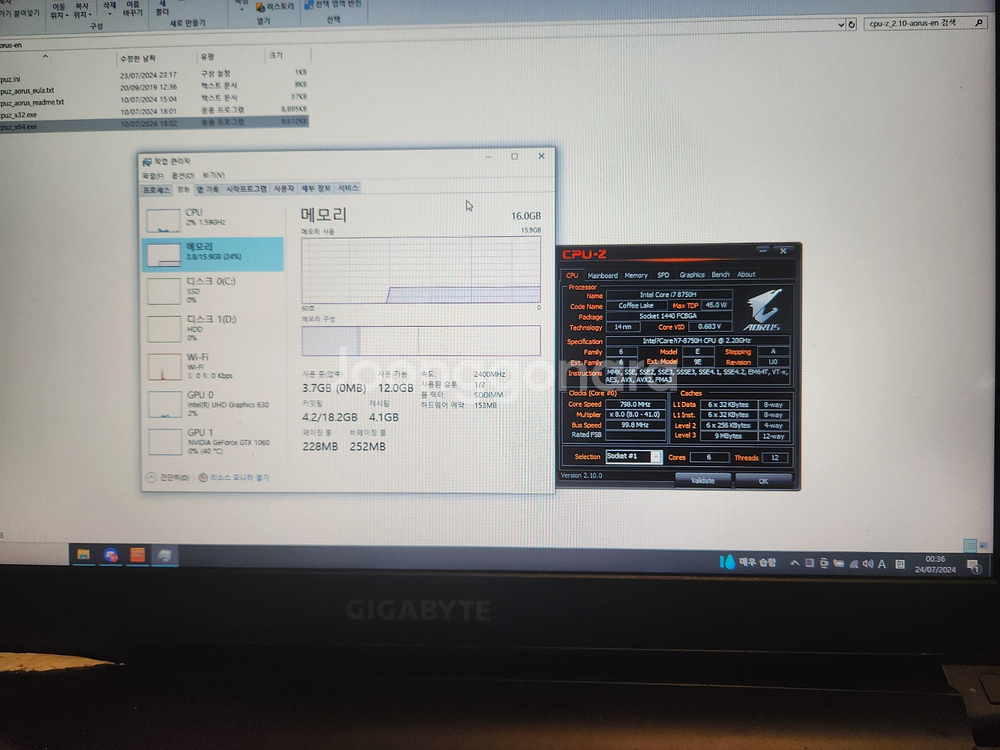The height and width of the screenshot is (750, 1000).
Task: Click 새 폴더 button in Explorer ribbon
Action: pos(162,8)
